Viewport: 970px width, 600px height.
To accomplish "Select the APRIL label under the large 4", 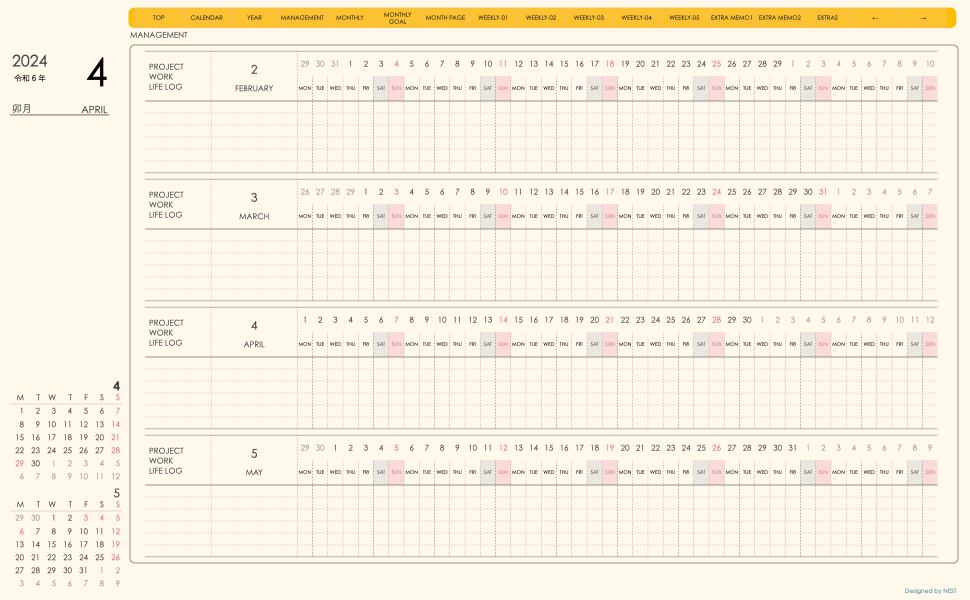I will click(x=94, y=110).
